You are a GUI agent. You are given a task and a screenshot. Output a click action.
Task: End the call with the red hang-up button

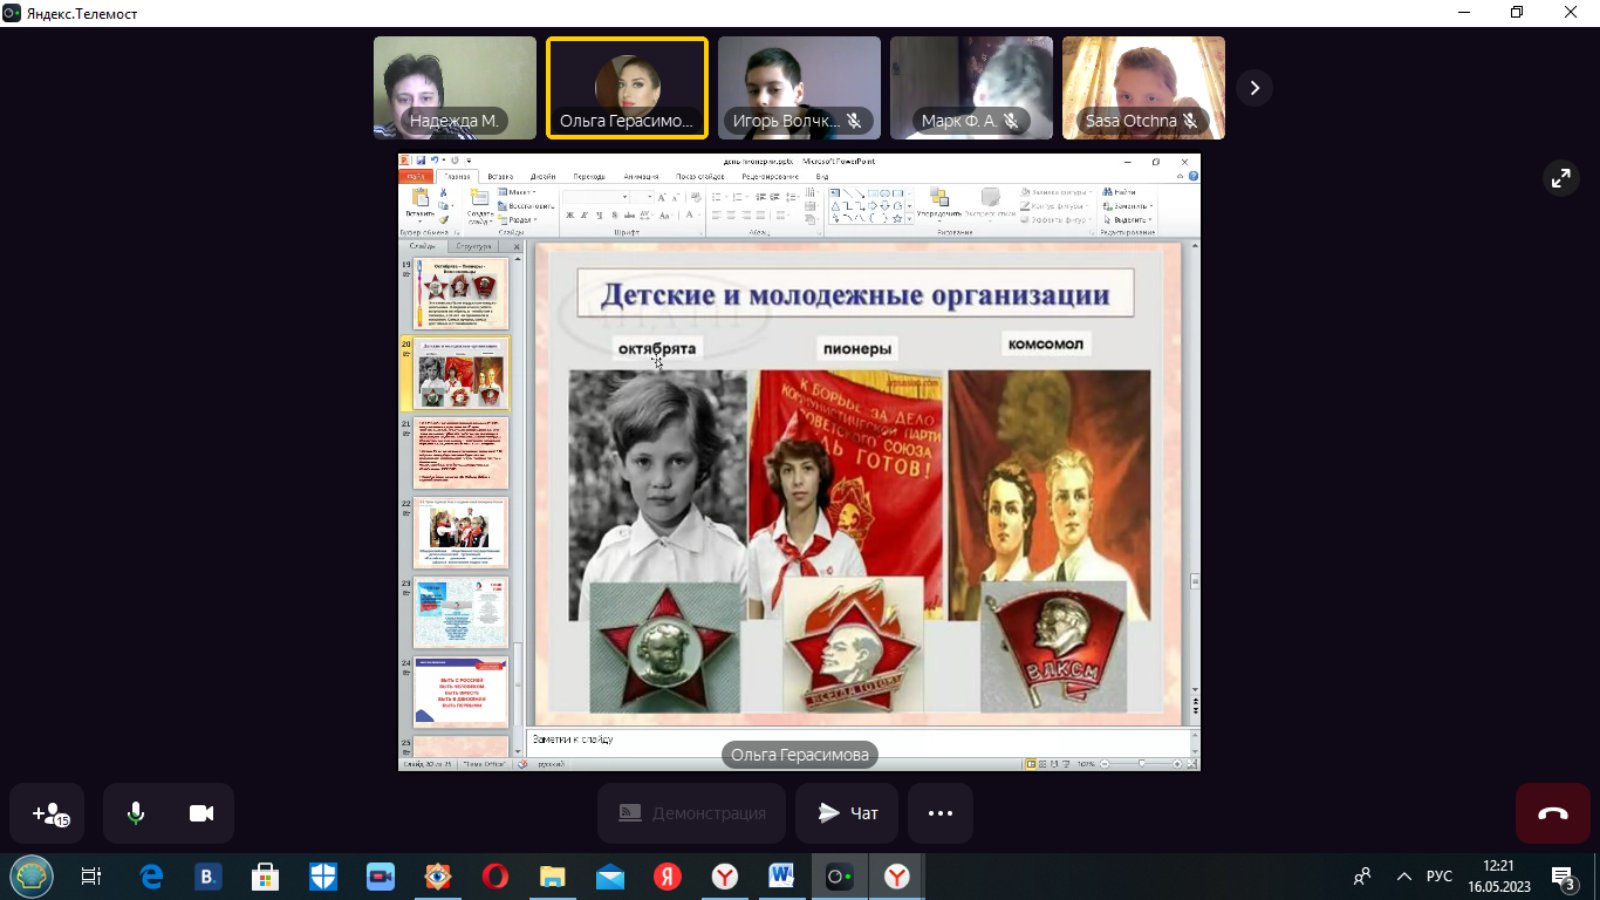coord(1553,814)
